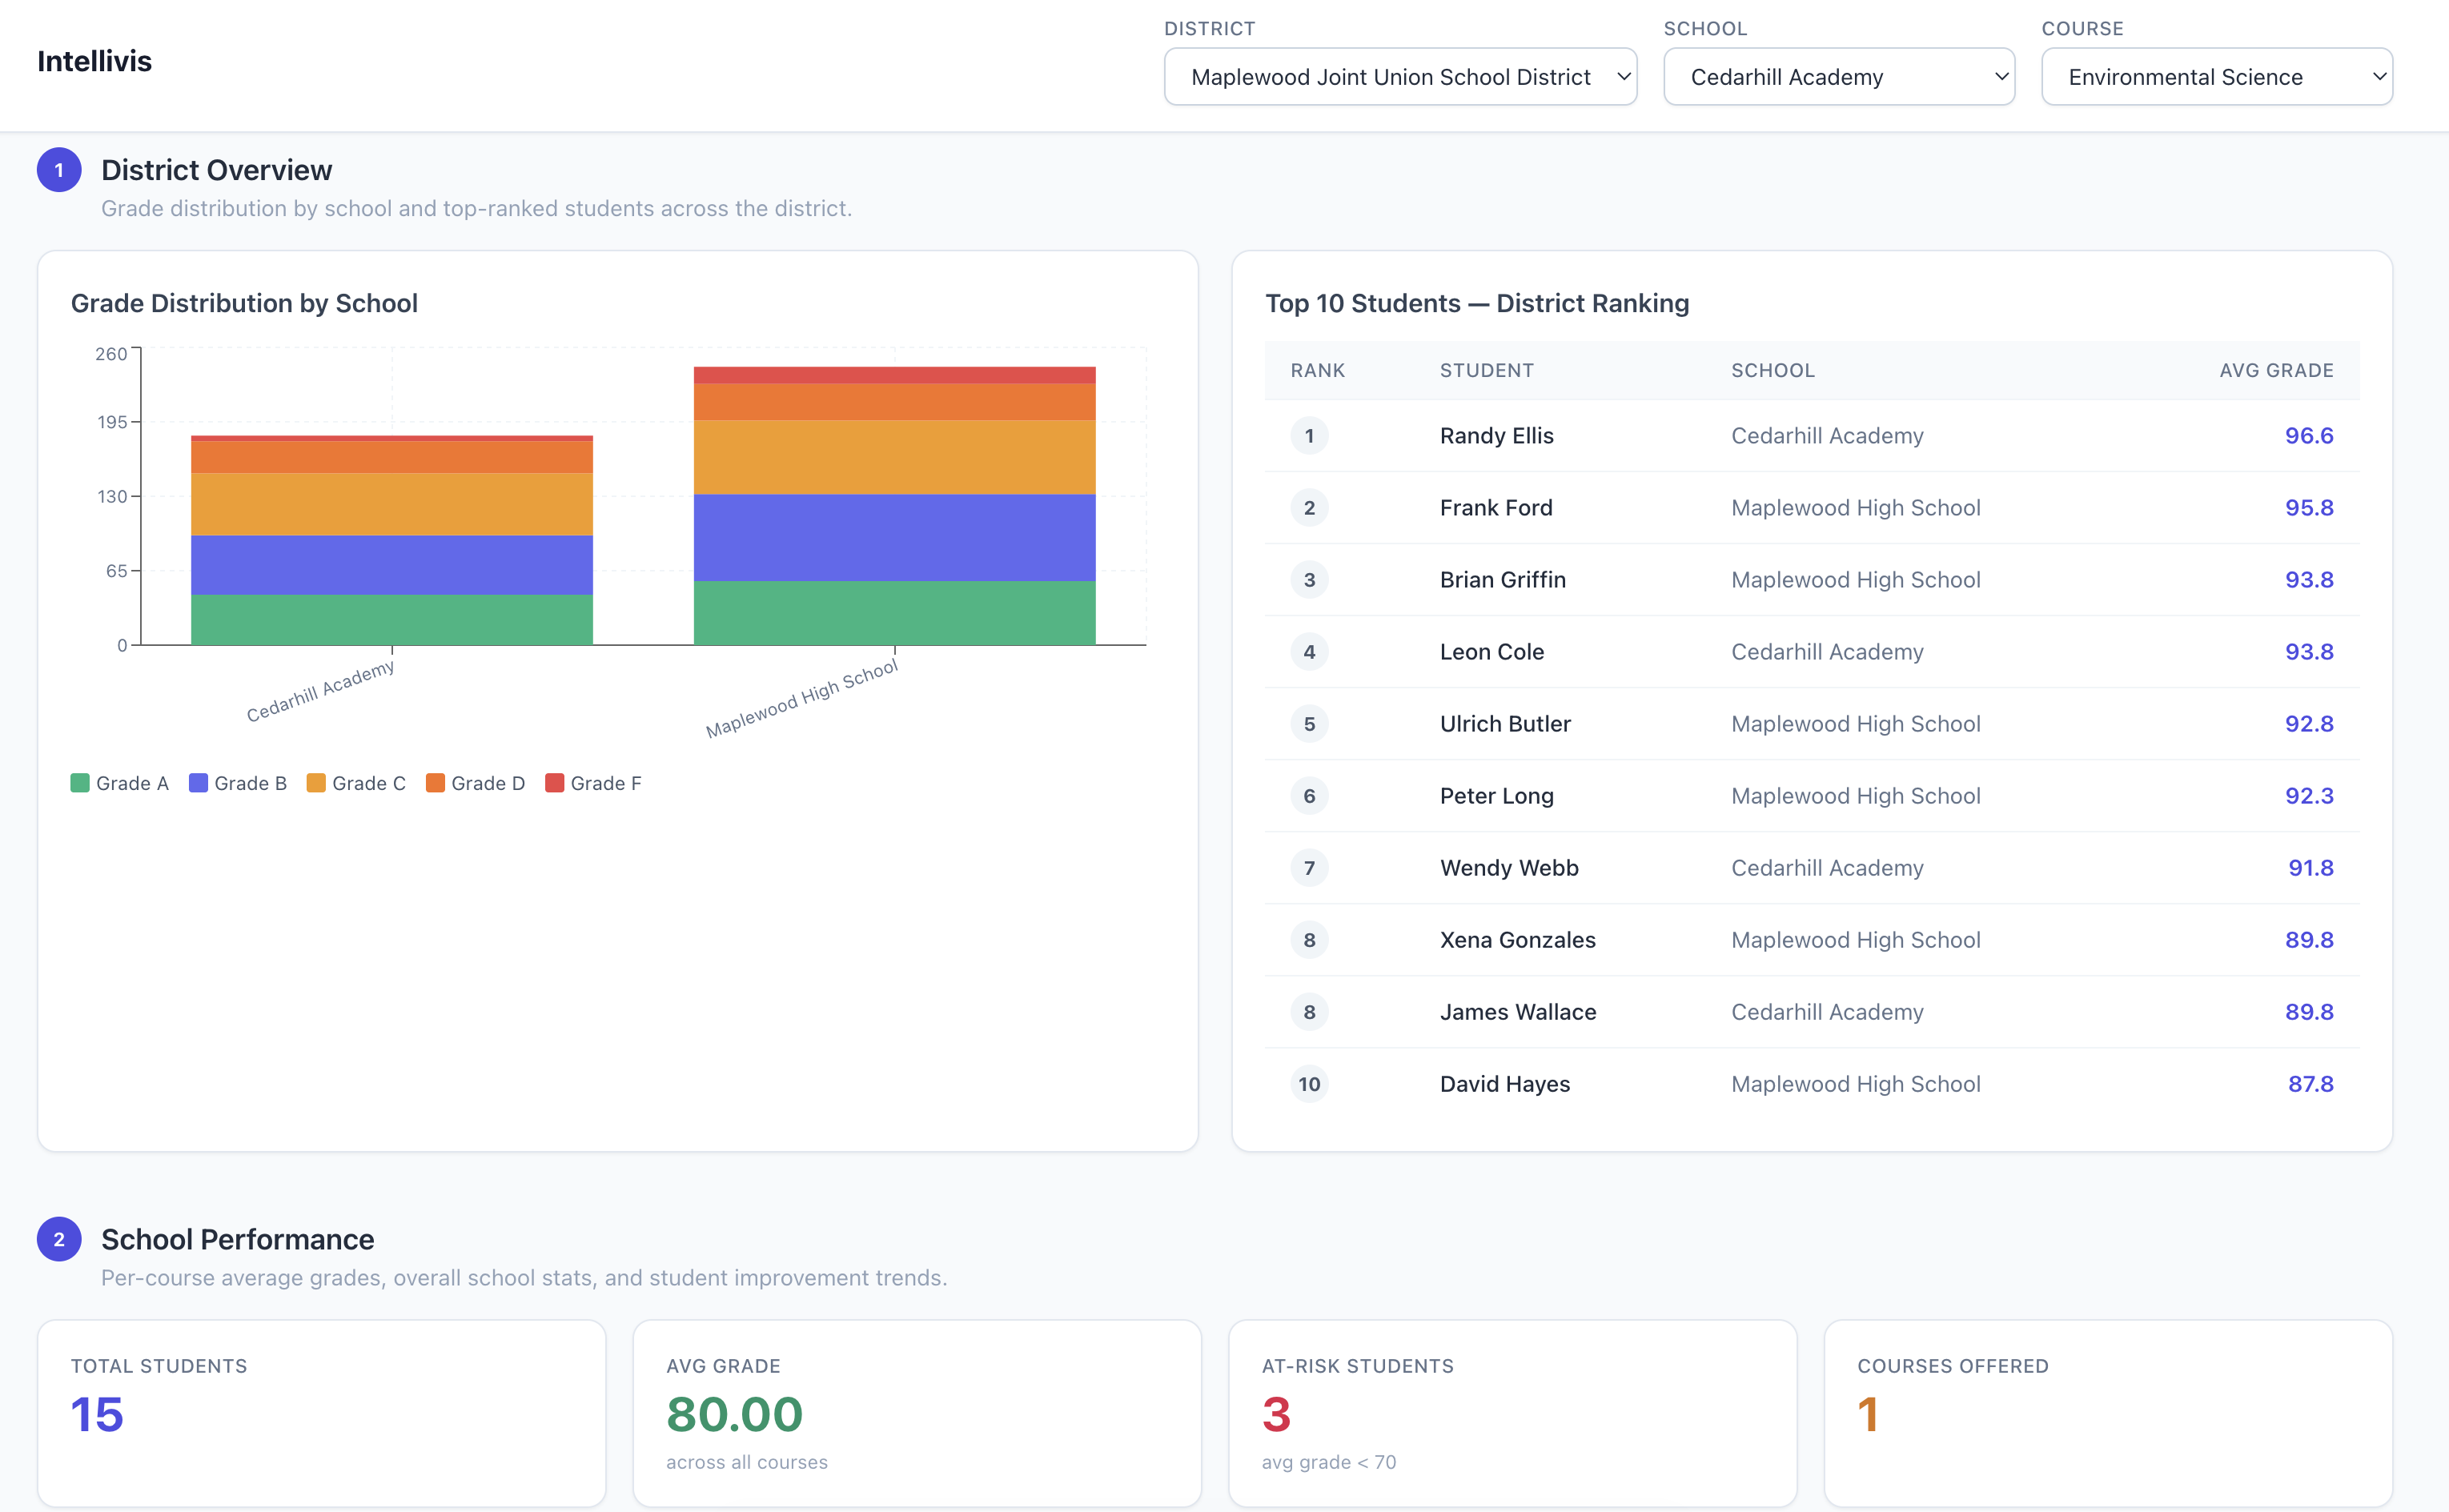
Task: Open the District dropdown selector
Action: coord(1399,77)
